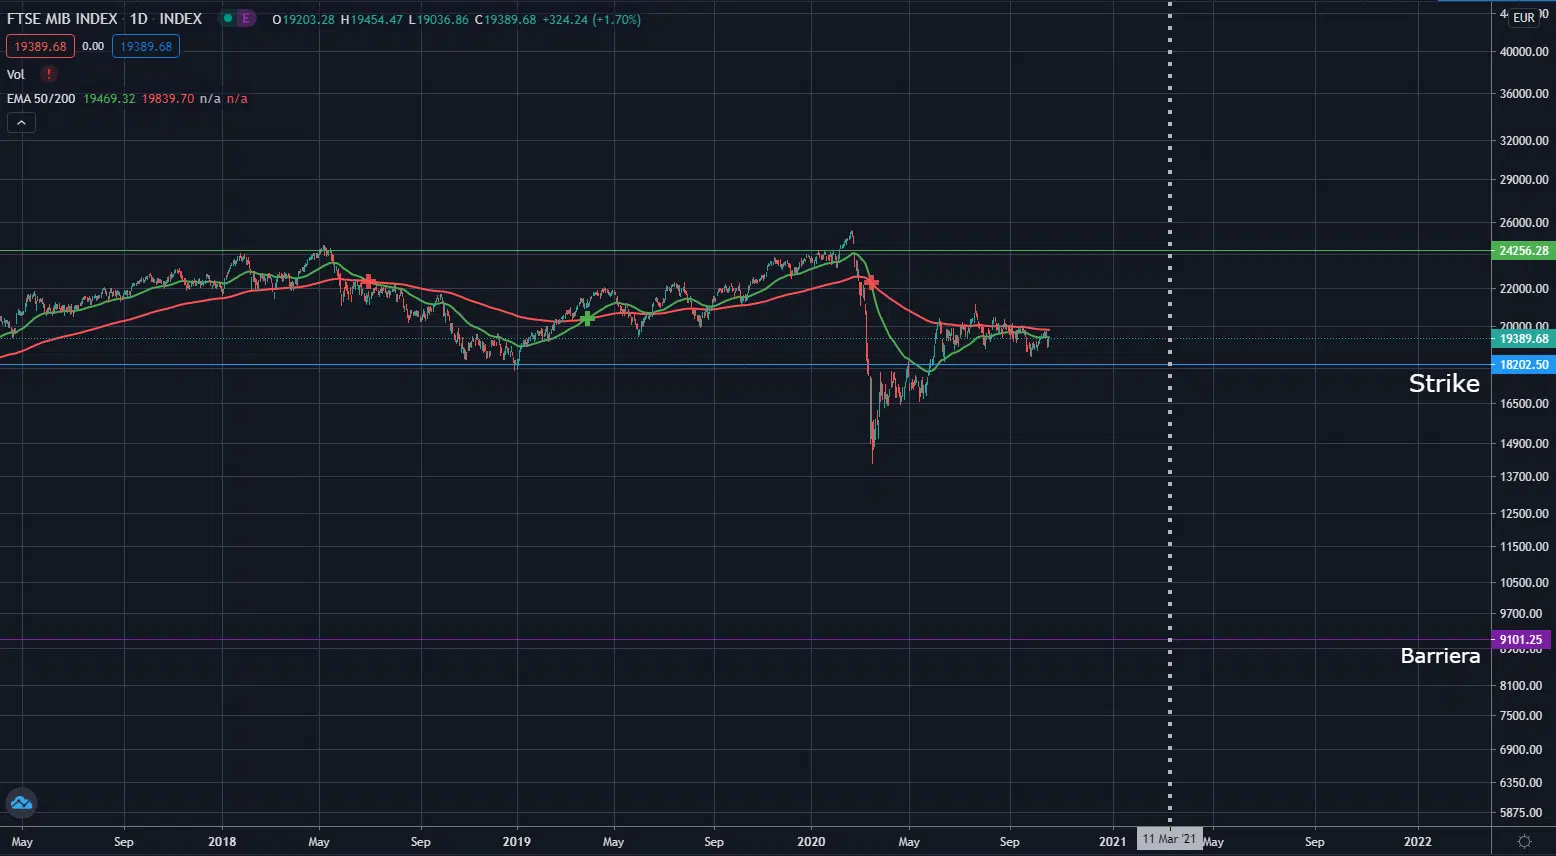Screen dimensions: 1556x856
Task: Open the EUR currency dropdown
Action: [x=1523, y=17]
